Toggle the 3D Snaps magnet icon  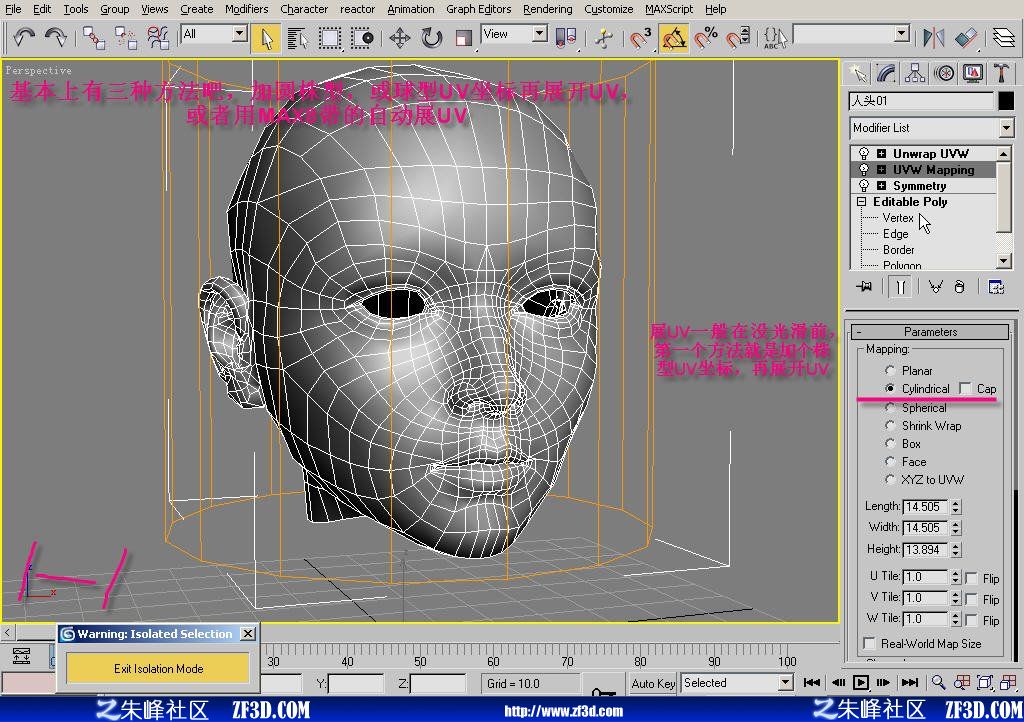641,38
